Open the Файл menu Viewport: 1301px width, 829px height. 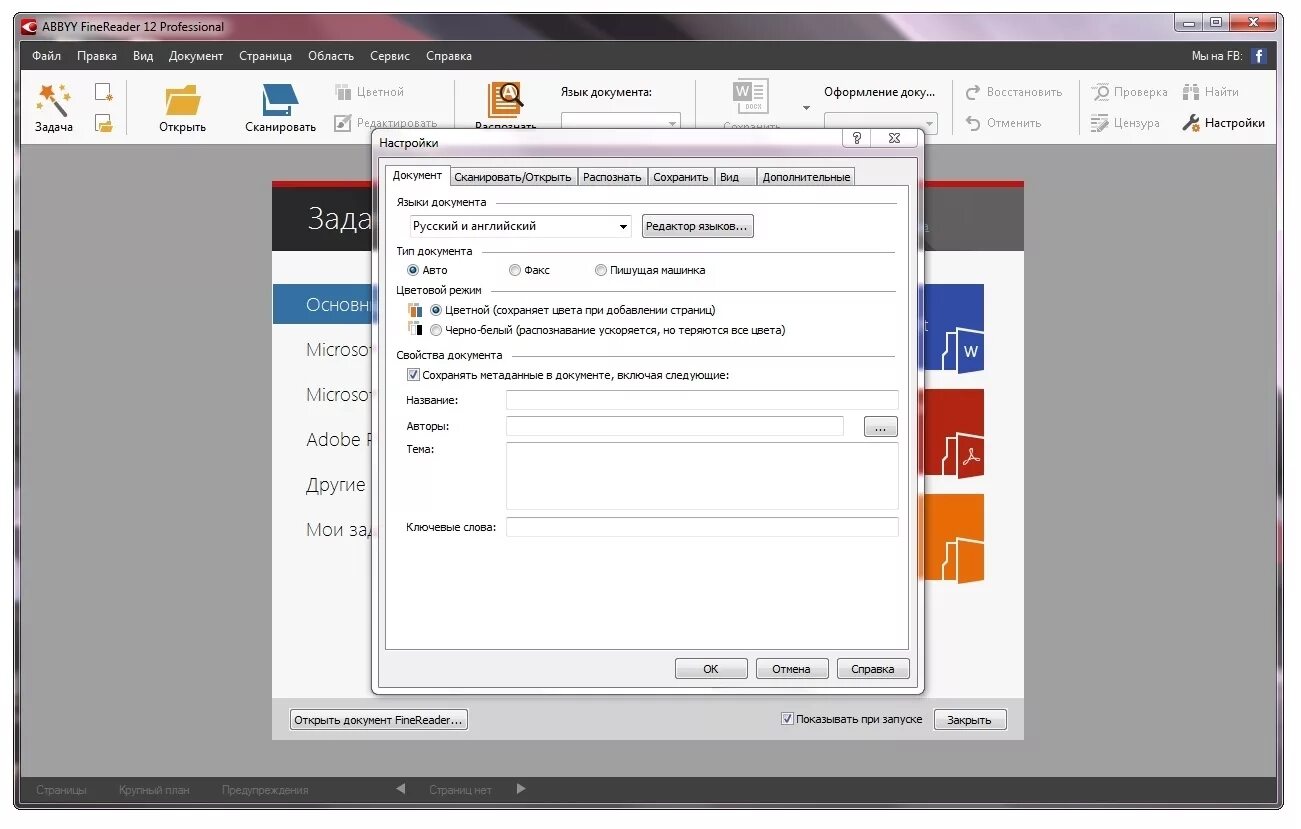(x=46, y=56)
